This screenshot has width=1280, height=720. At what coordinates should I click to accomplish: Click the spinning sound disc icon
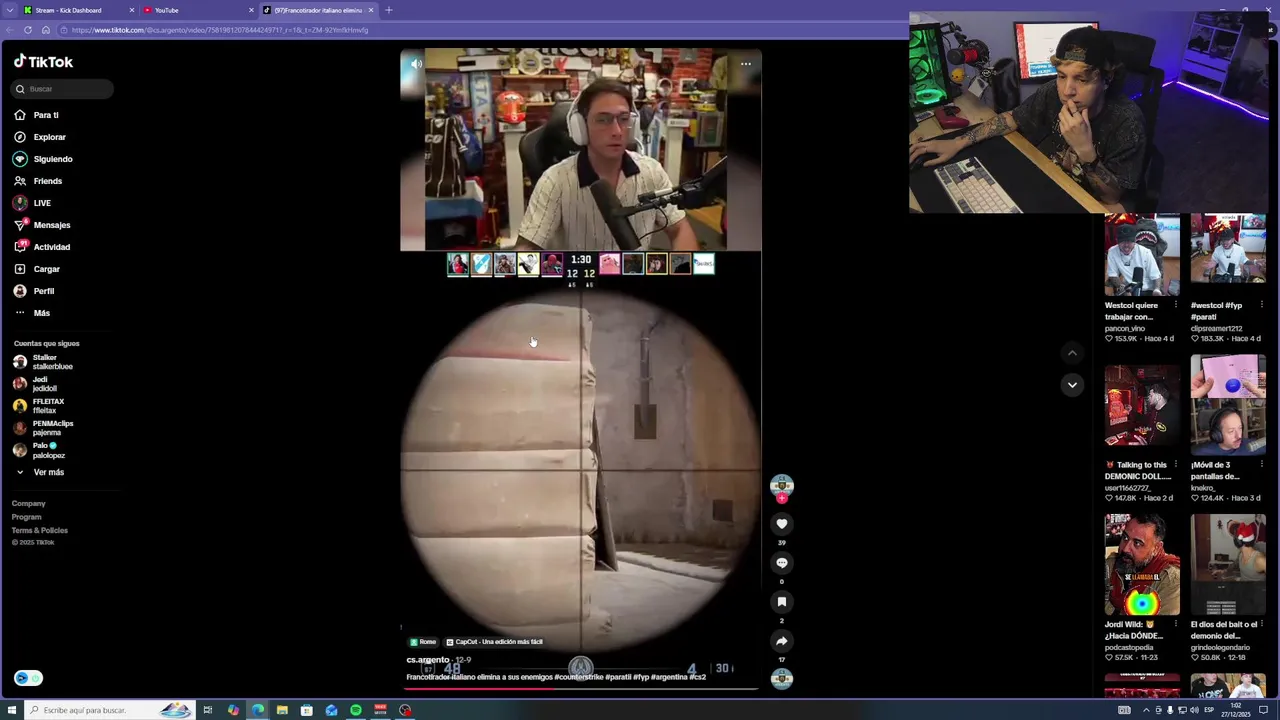(782, 679)
